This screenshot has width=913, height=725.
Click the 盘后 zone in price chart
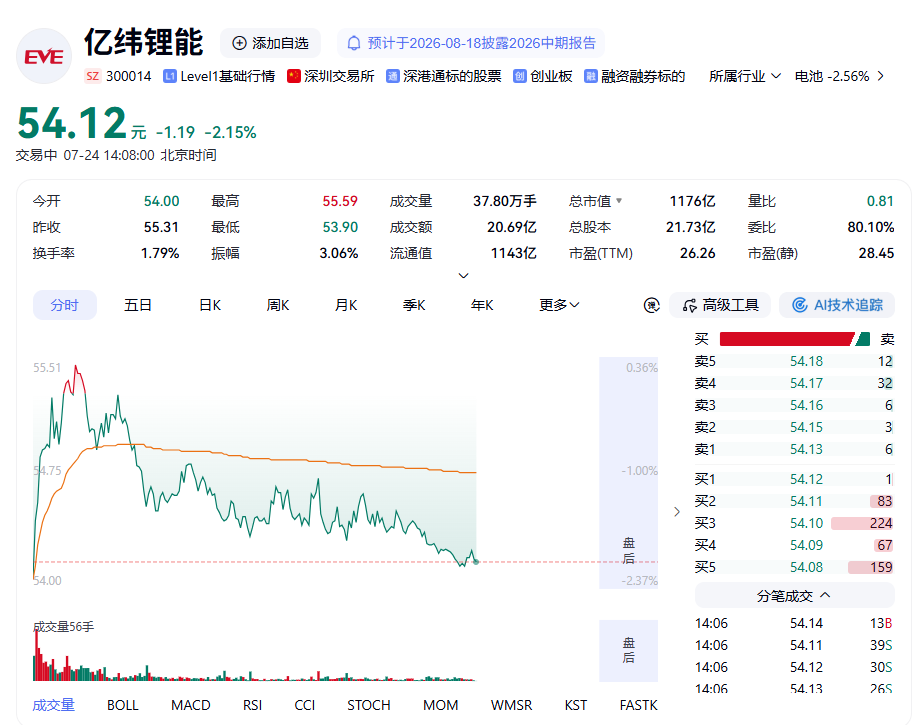point(629,472)
